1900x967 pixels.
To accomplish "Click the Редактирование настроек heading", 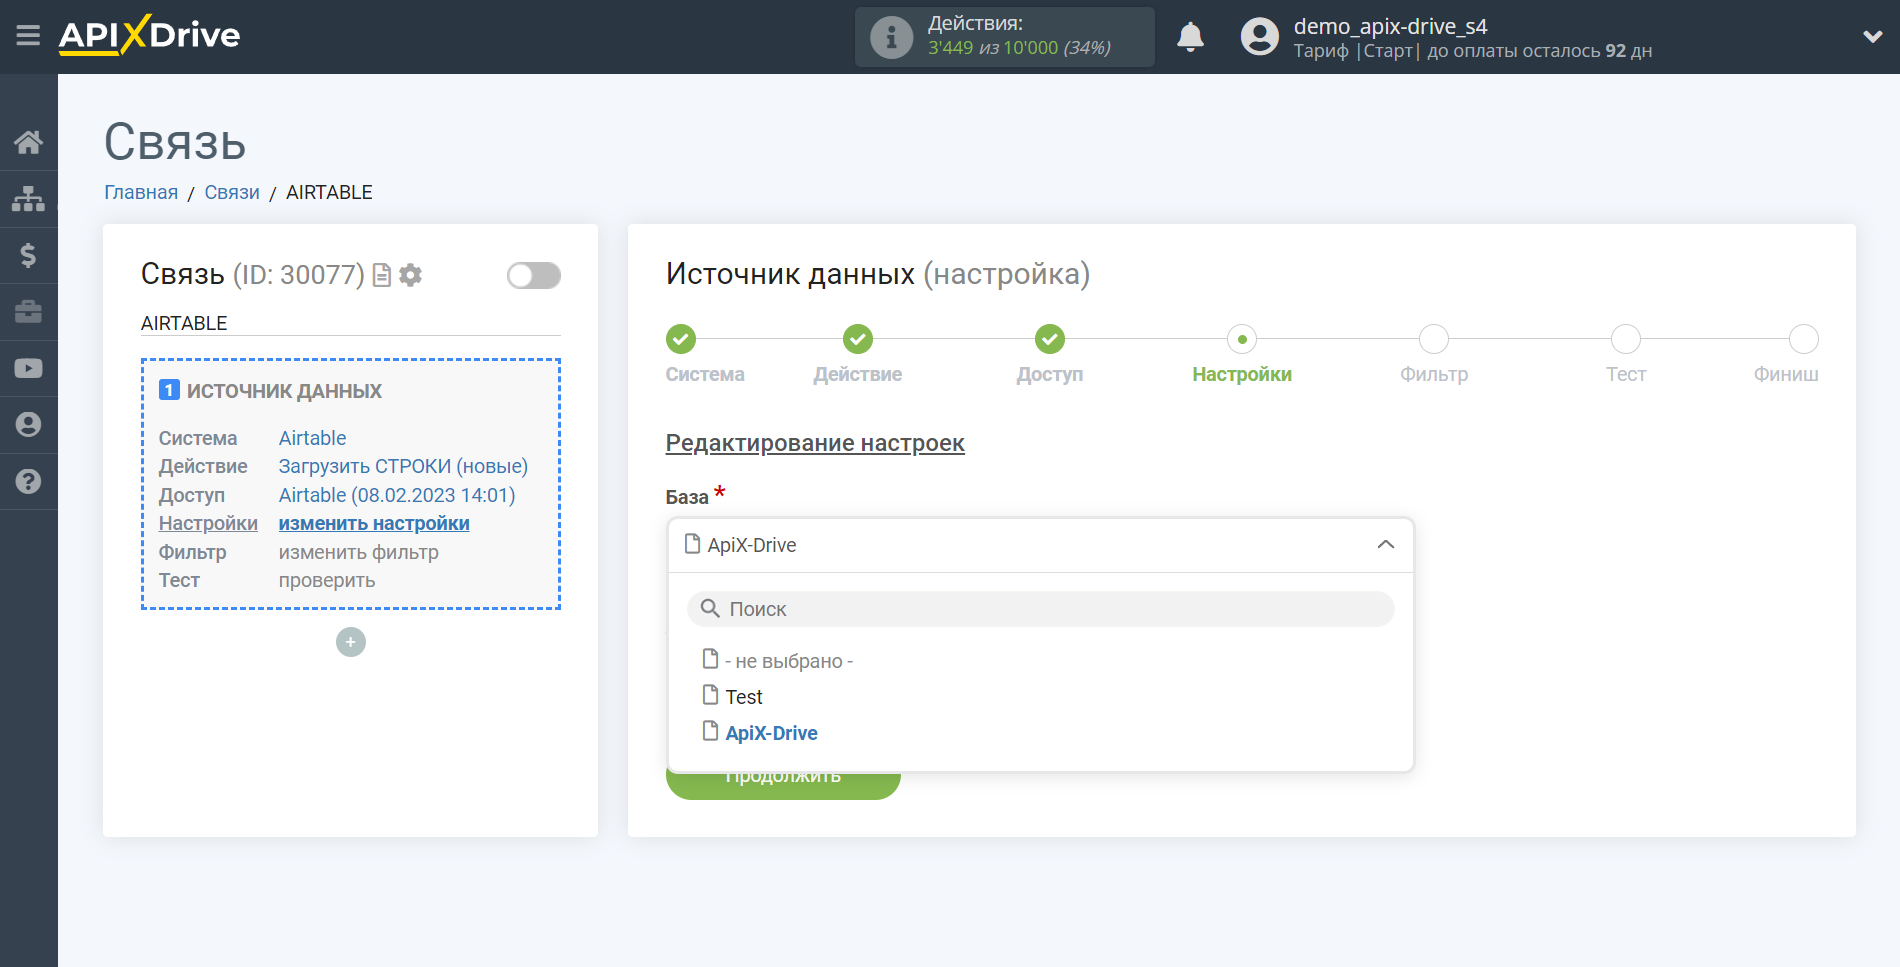I will coord(815,443).
